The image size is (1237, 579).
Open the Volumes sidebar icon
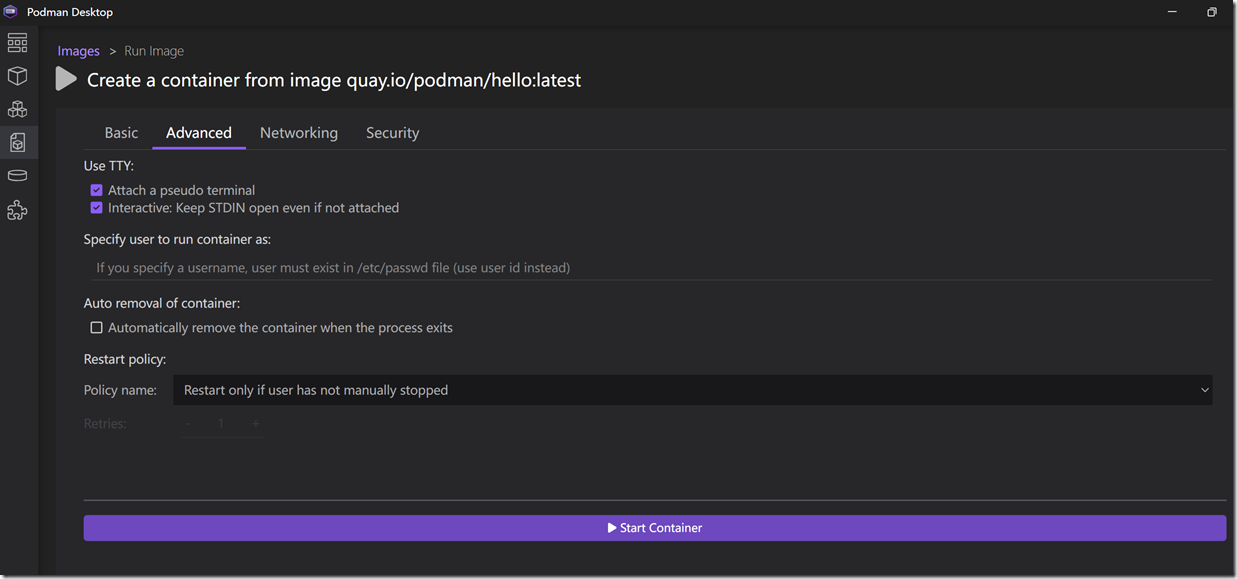17,176
